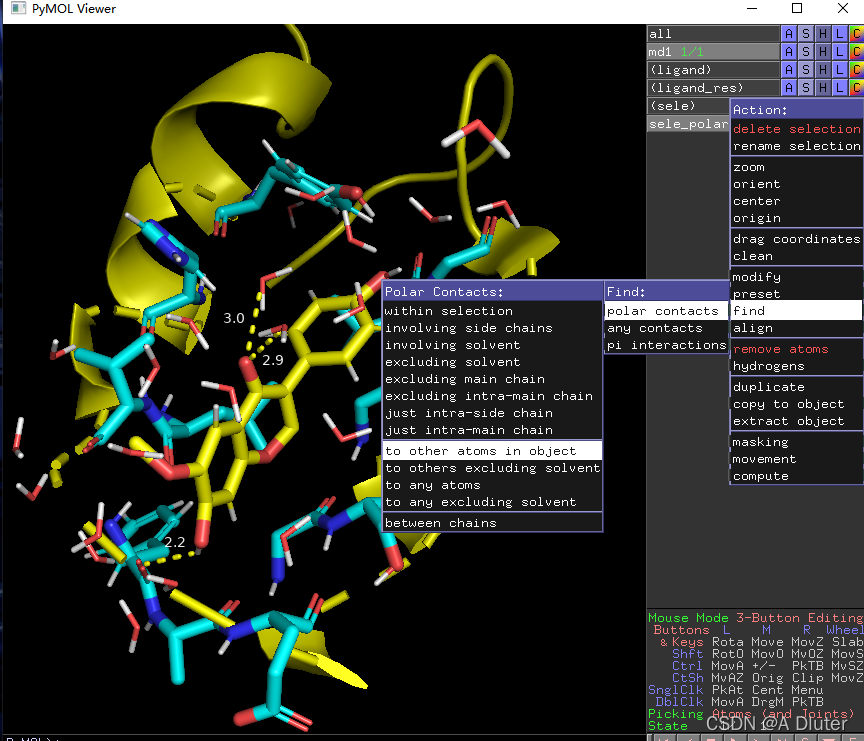Open the Color (C) button for (ligand_res)
Screen dimensions: 864x741
(856, 88)
